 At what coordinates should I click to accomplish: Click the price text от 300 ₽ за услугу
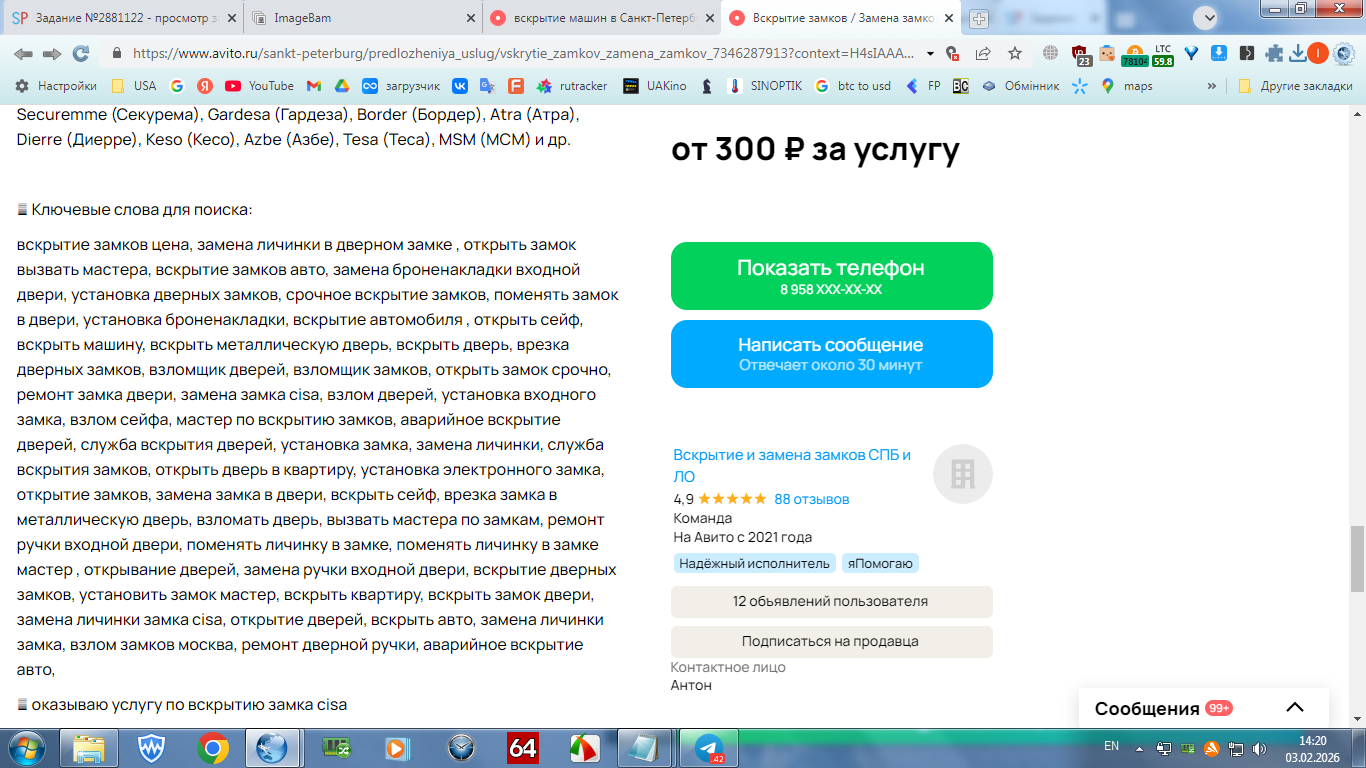[815, 149]
